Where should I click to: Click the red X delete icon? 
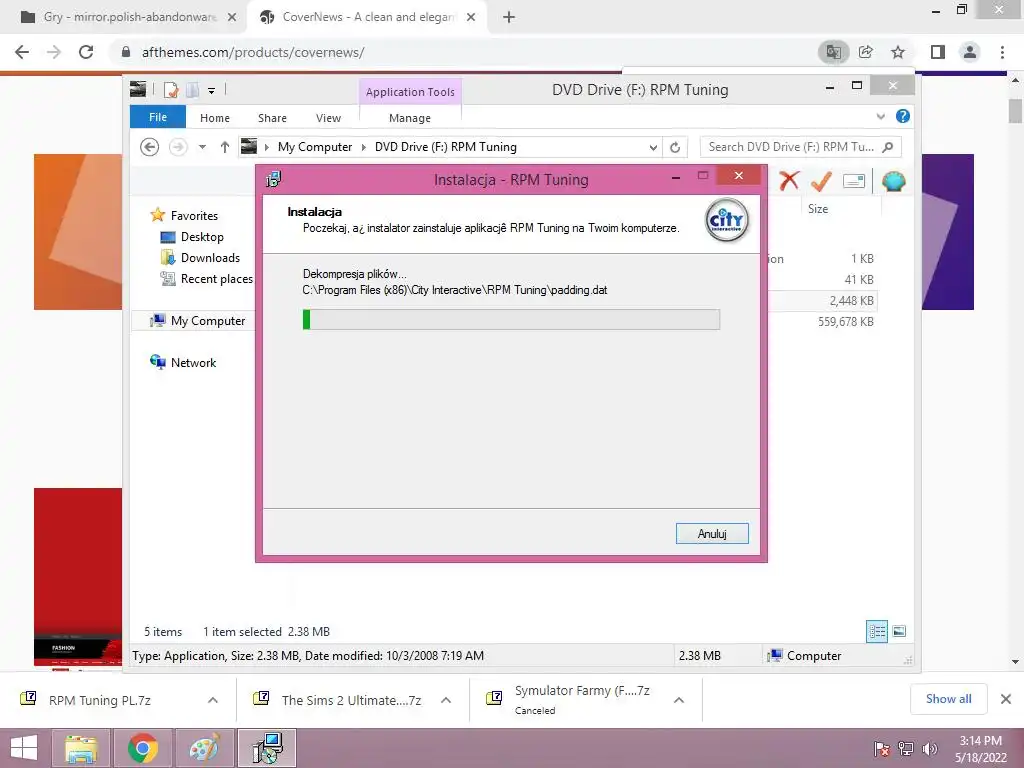click(x=789, y=181)
